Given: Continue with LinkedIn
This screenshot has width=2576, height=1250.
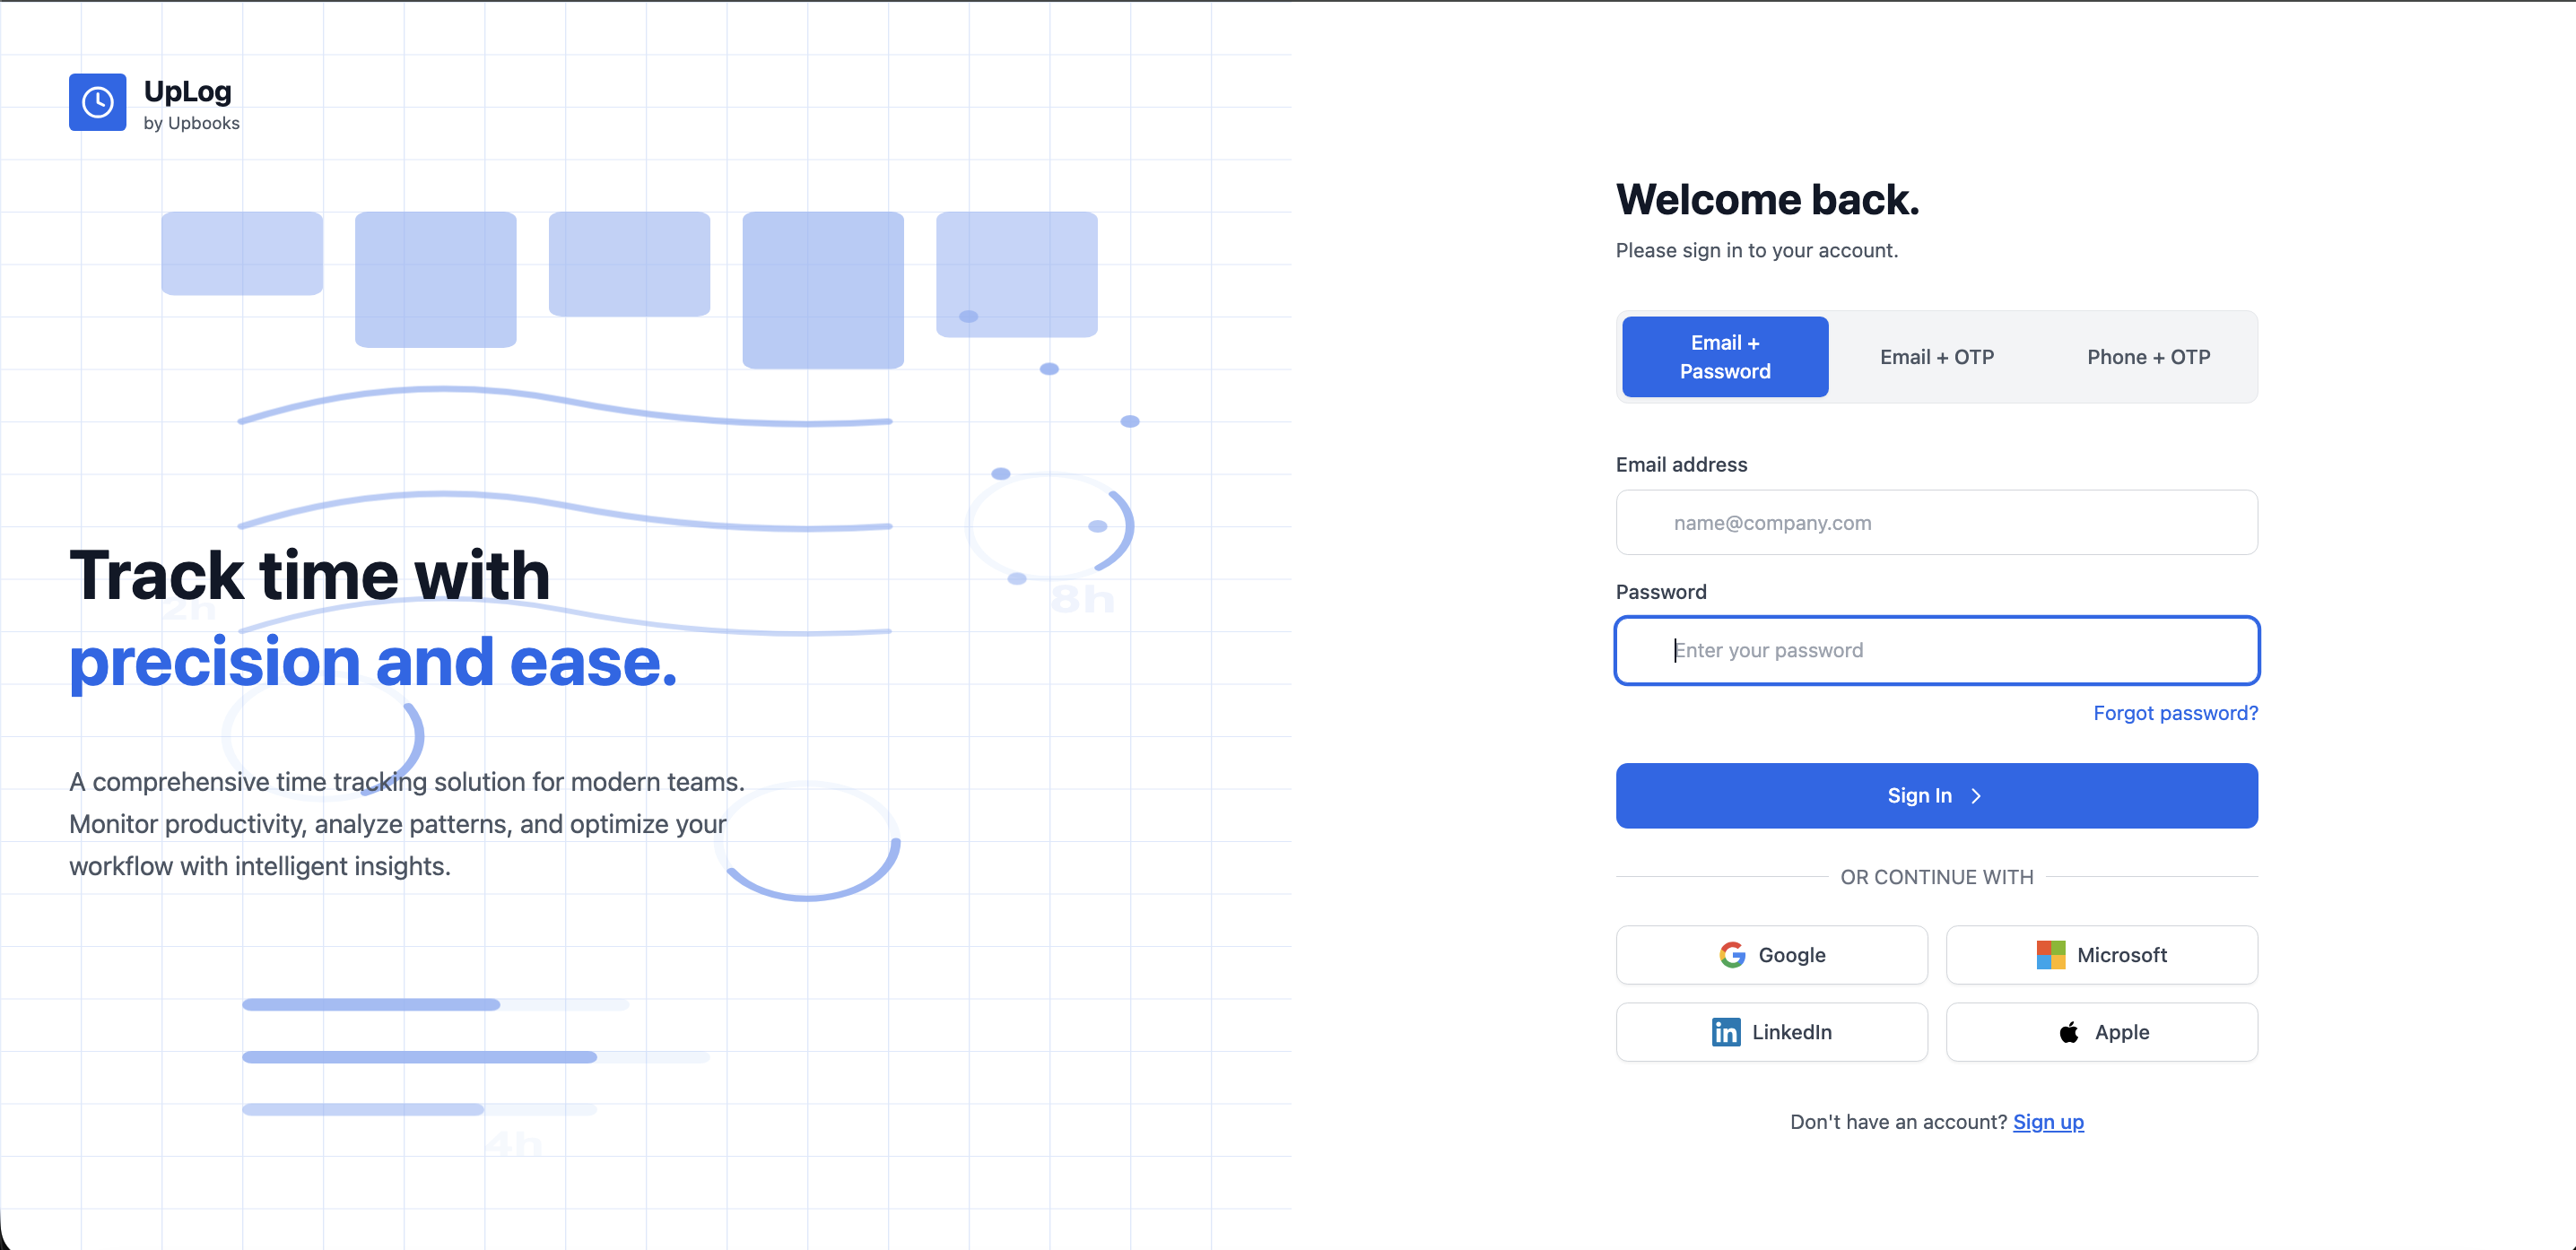Looking at the screenshot, I should [x=1771, y=1031].
